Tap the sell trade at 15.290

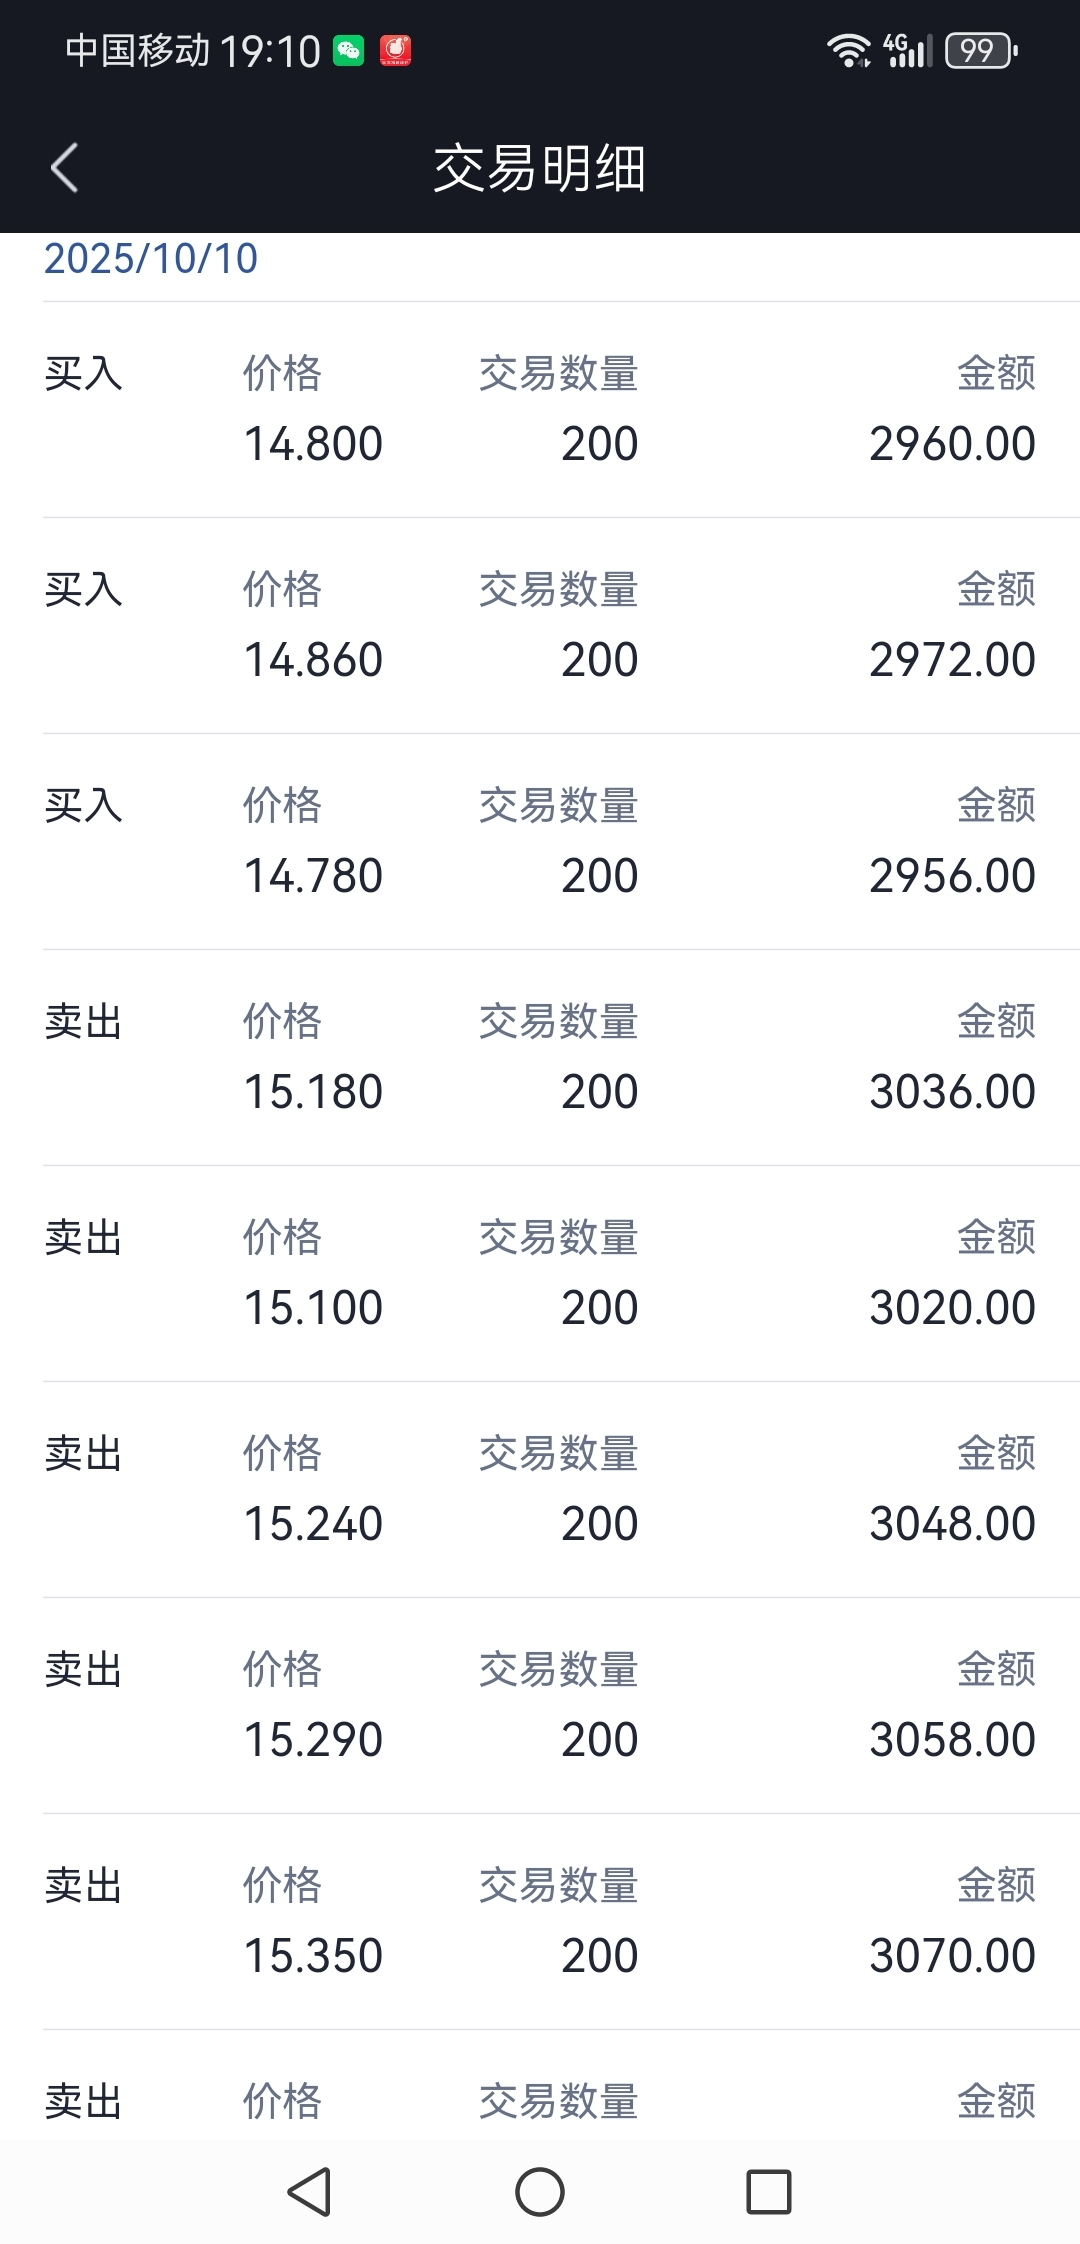pos(540,1705)
